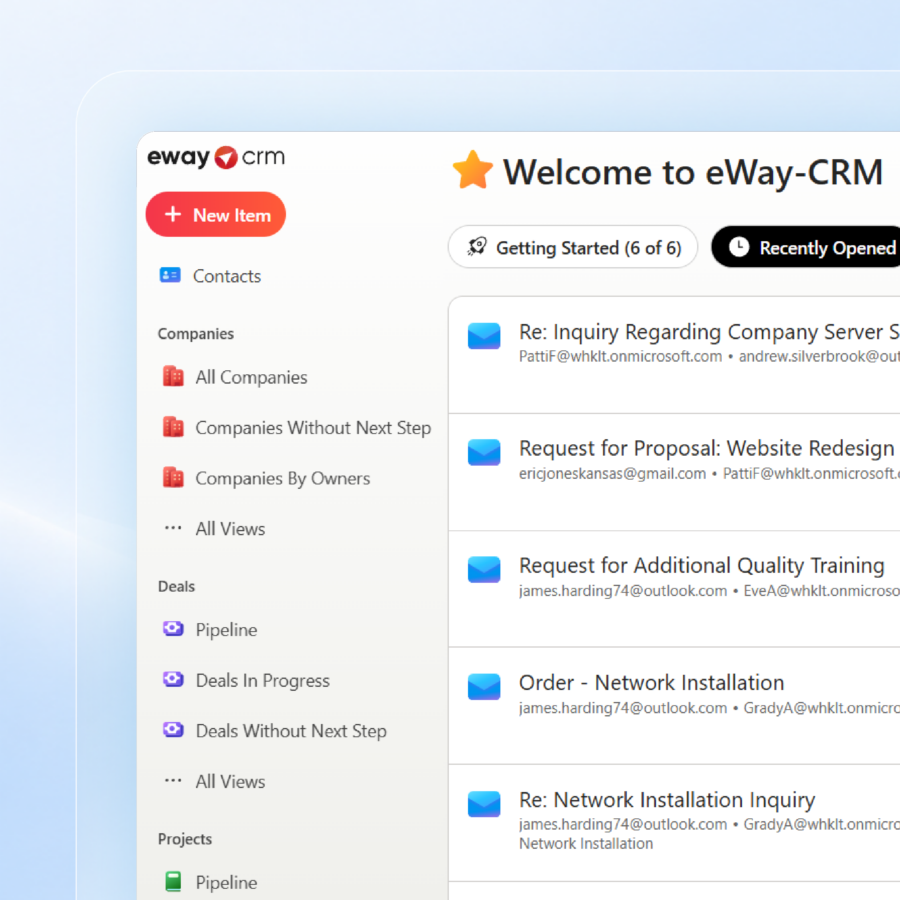The width and height of the screenshot is (900, 900).
Task: Open Re: Network Installation Inquiry email
Action: pyautogui.click(x=674, y=823)
